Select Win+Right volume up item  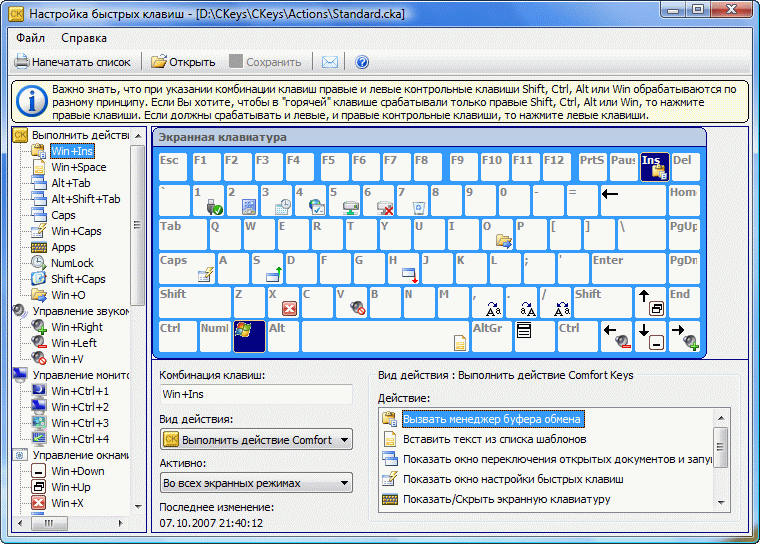[77, 327]
